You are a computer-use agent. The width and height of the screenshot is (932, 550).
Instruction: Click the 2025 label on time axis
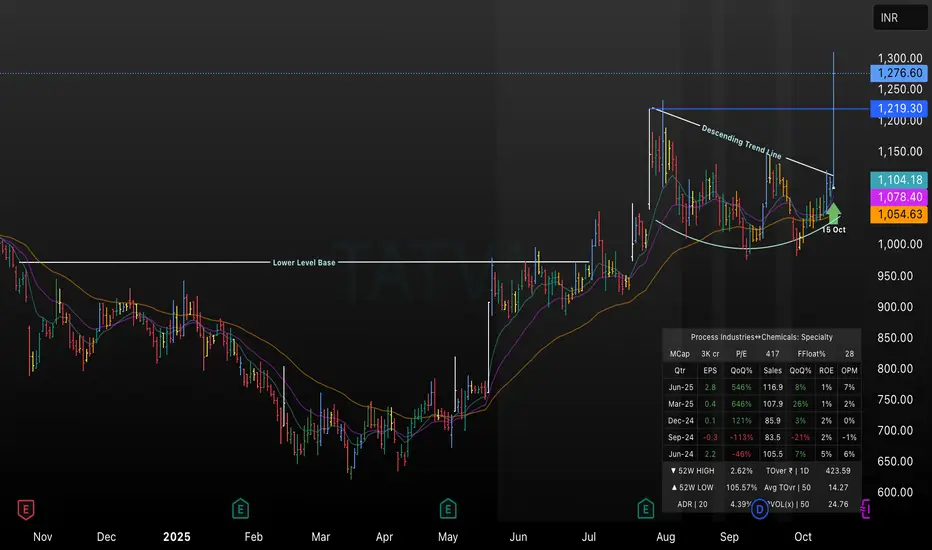coord(176,537)
